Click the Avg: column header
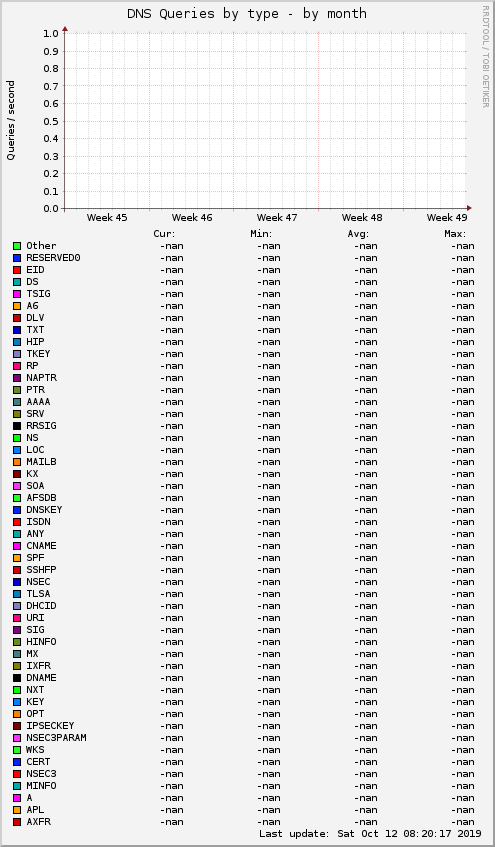The image size is (495, 847). [358, 234]
